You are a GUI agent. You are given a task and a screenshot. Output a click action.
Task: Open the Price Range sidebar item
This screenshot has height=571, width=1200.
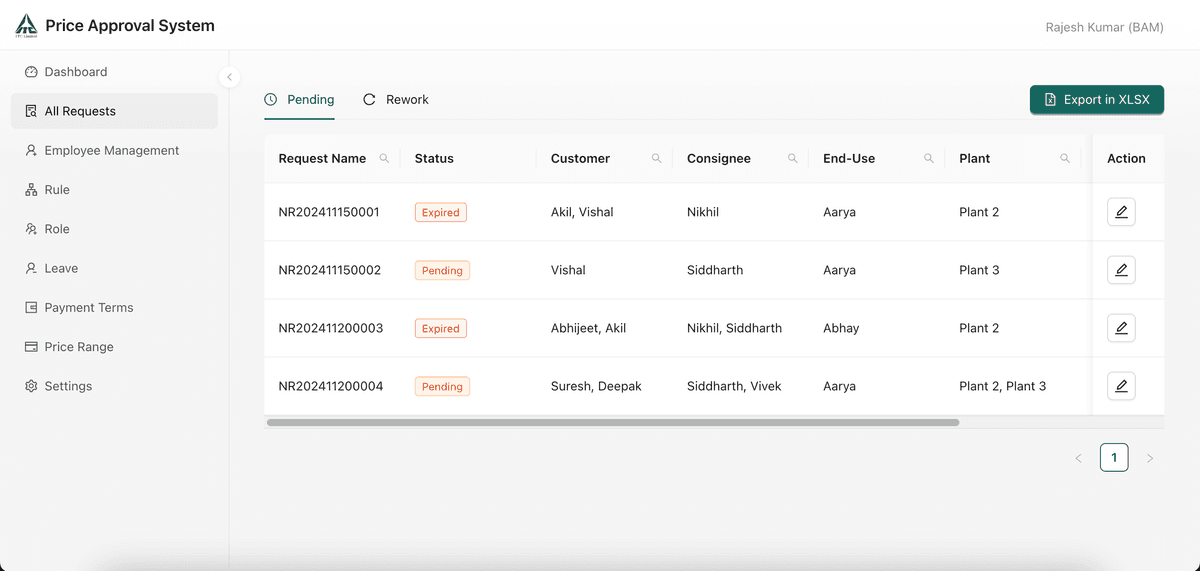tap(114, 347)
